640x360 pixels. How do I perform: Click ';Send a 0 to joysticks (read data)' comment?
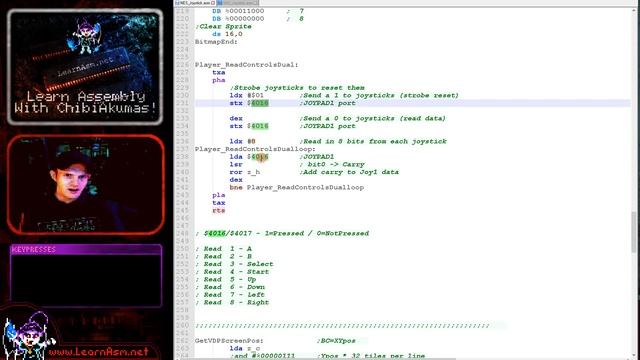372,118
